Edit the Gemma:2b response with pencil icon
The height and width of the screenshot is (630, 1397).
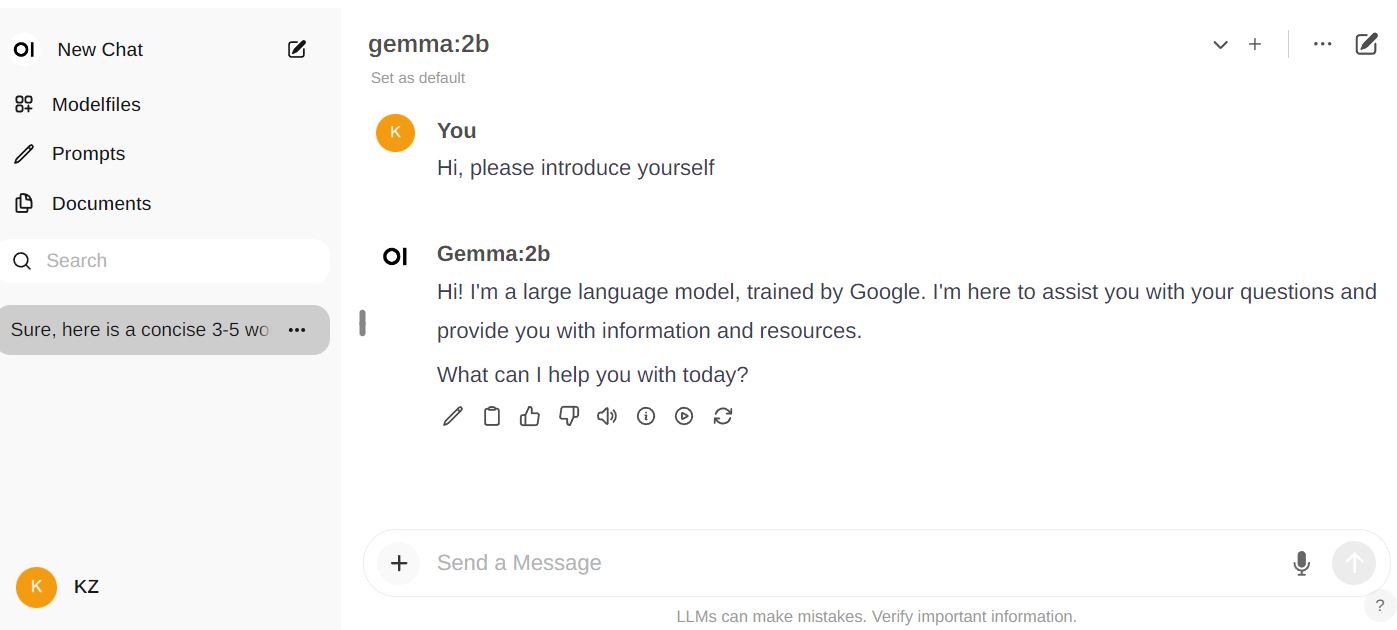tap(453, 416)
